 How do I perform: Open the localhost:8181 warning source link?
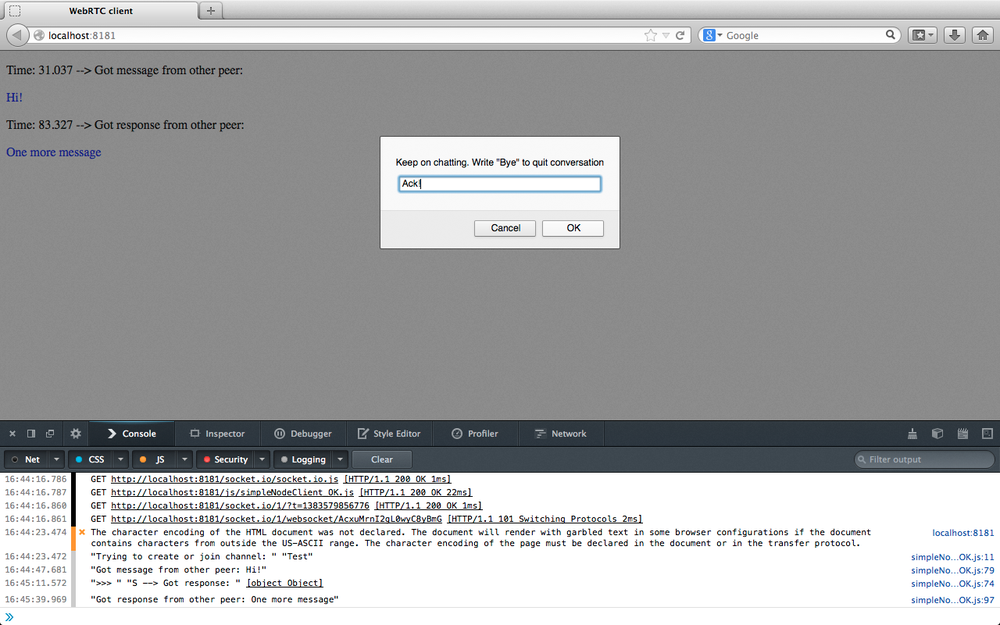[x=963, y=533]
